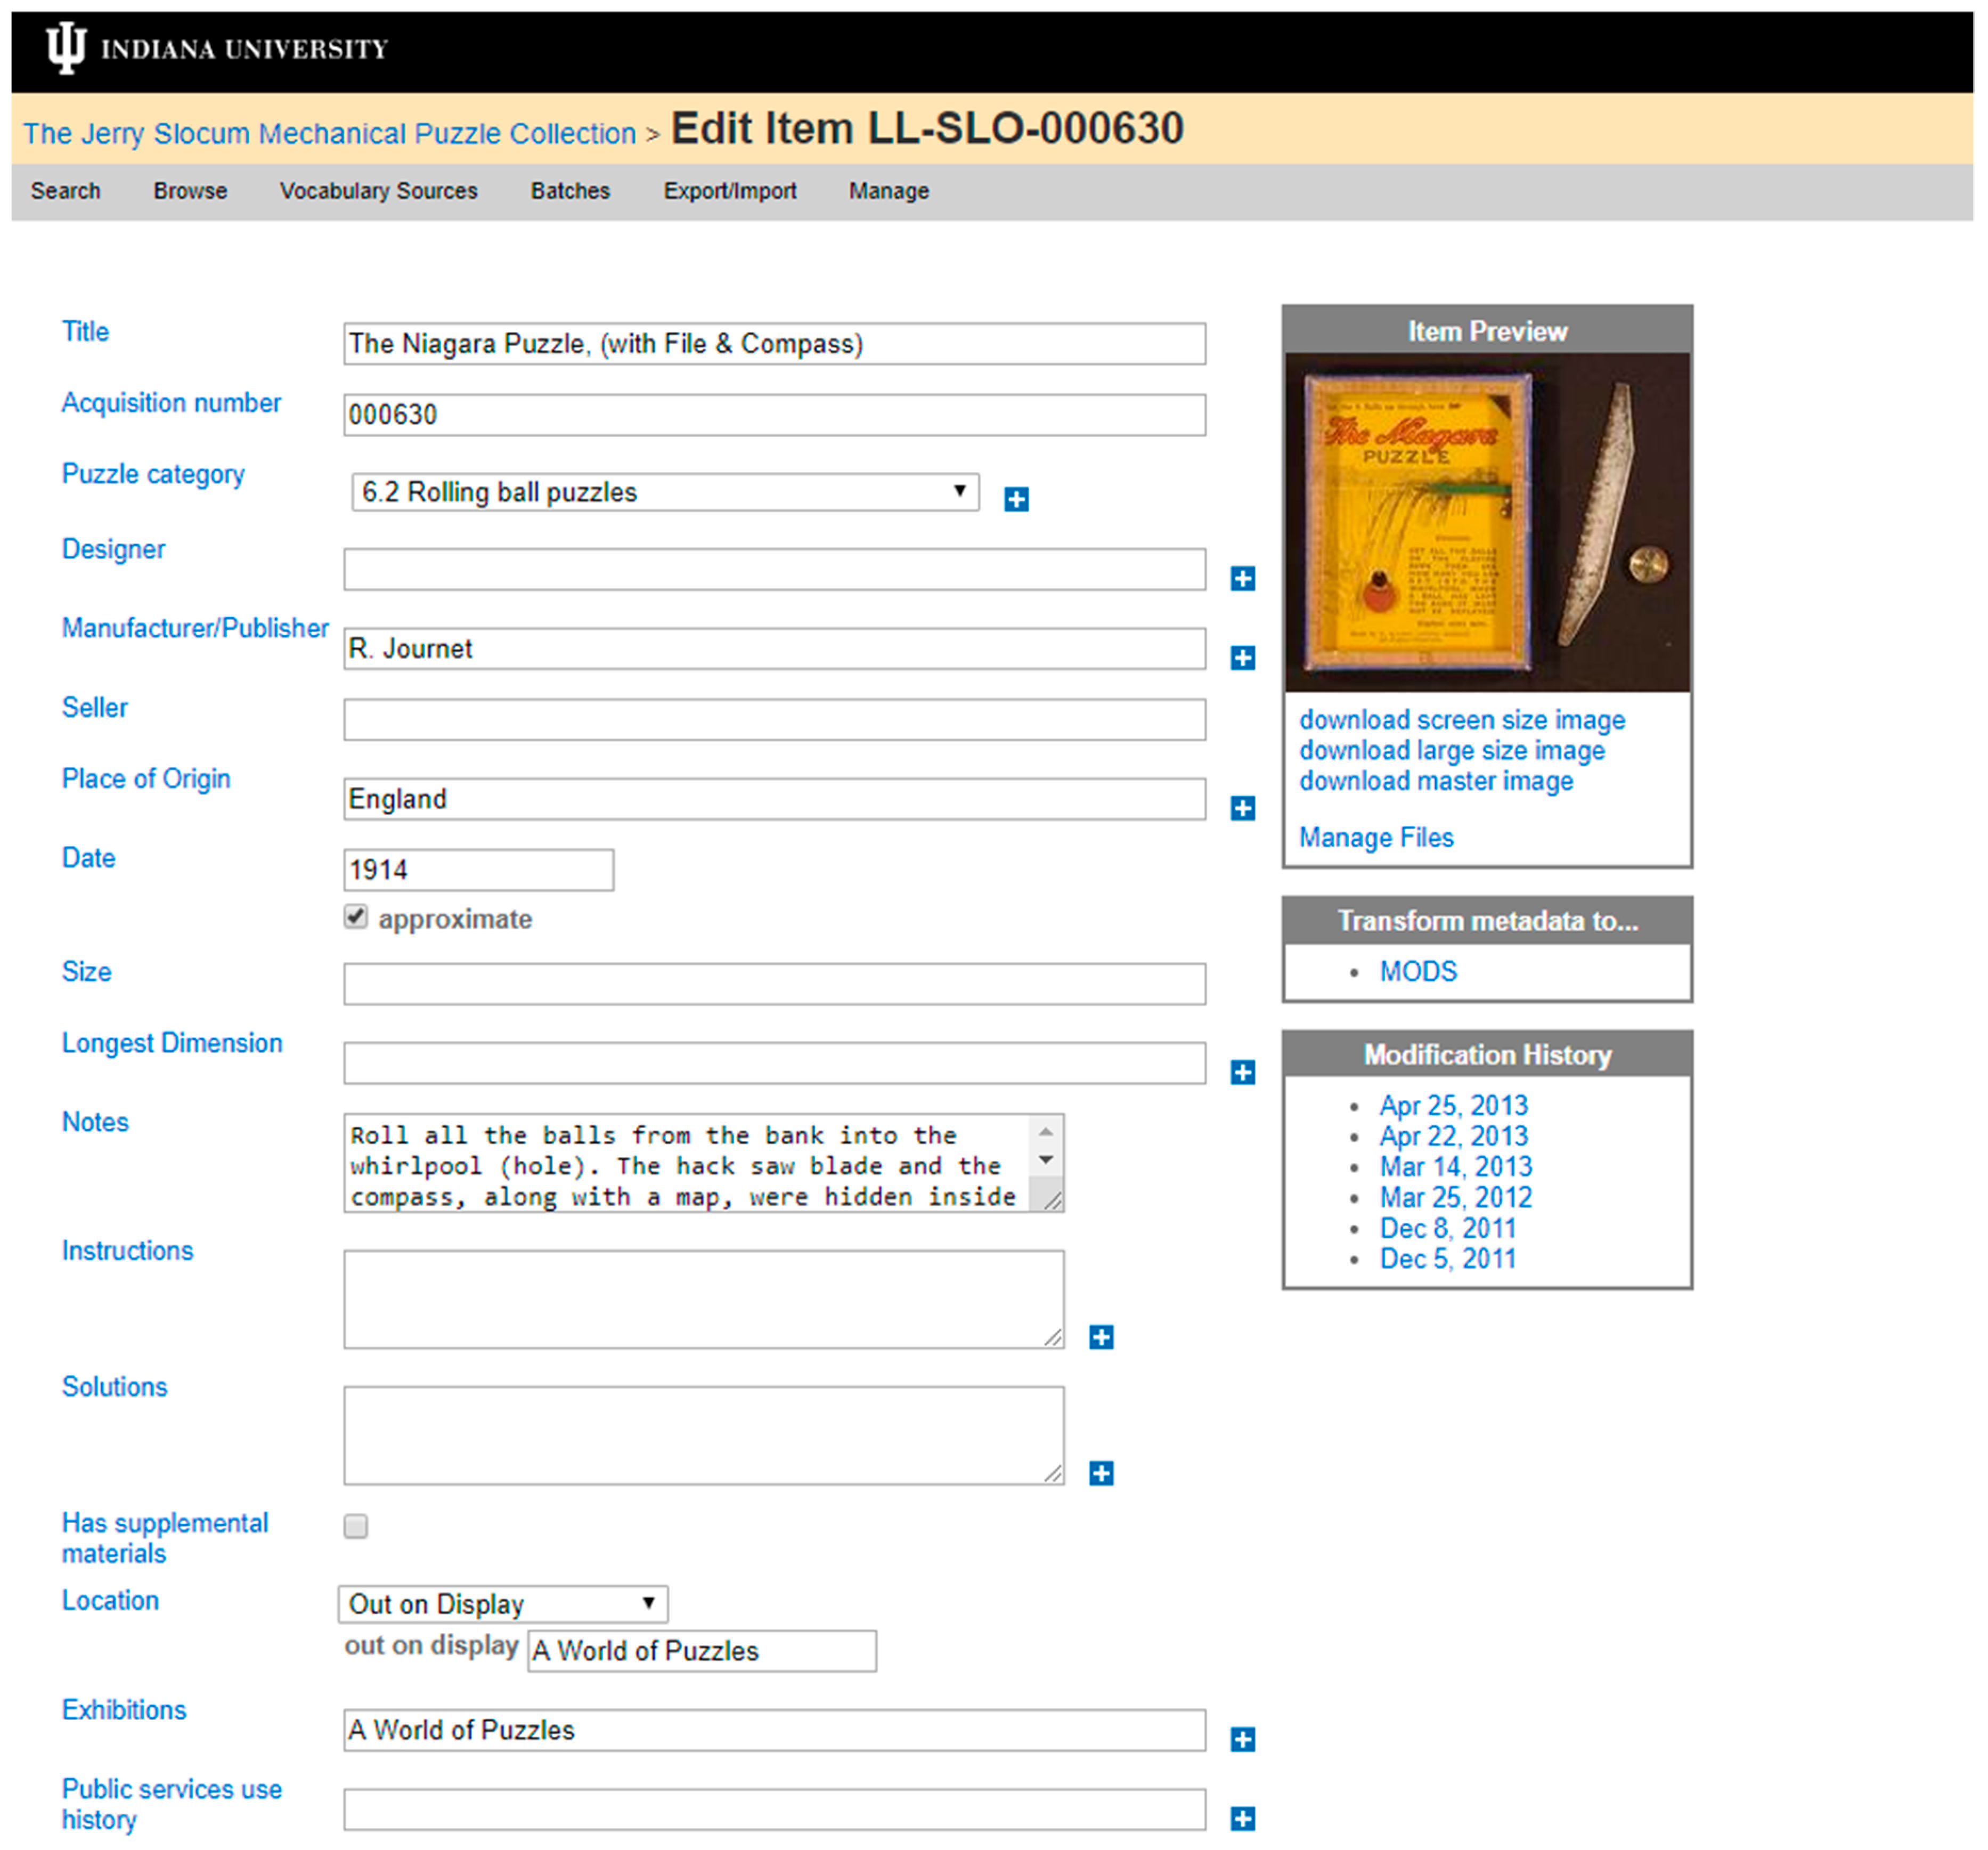Add another Place of Origin entry
The width and height of the screenshot is (1988, 1850).
[x=1242, y=807]
